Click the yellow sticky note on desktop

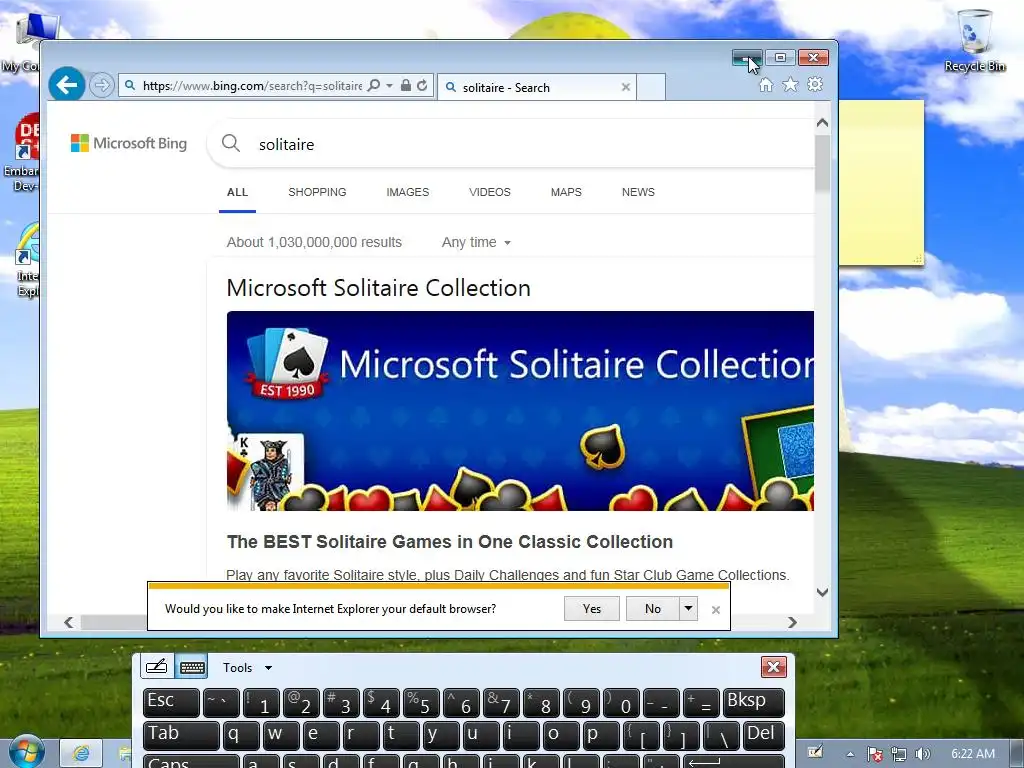tap(881, 183)
